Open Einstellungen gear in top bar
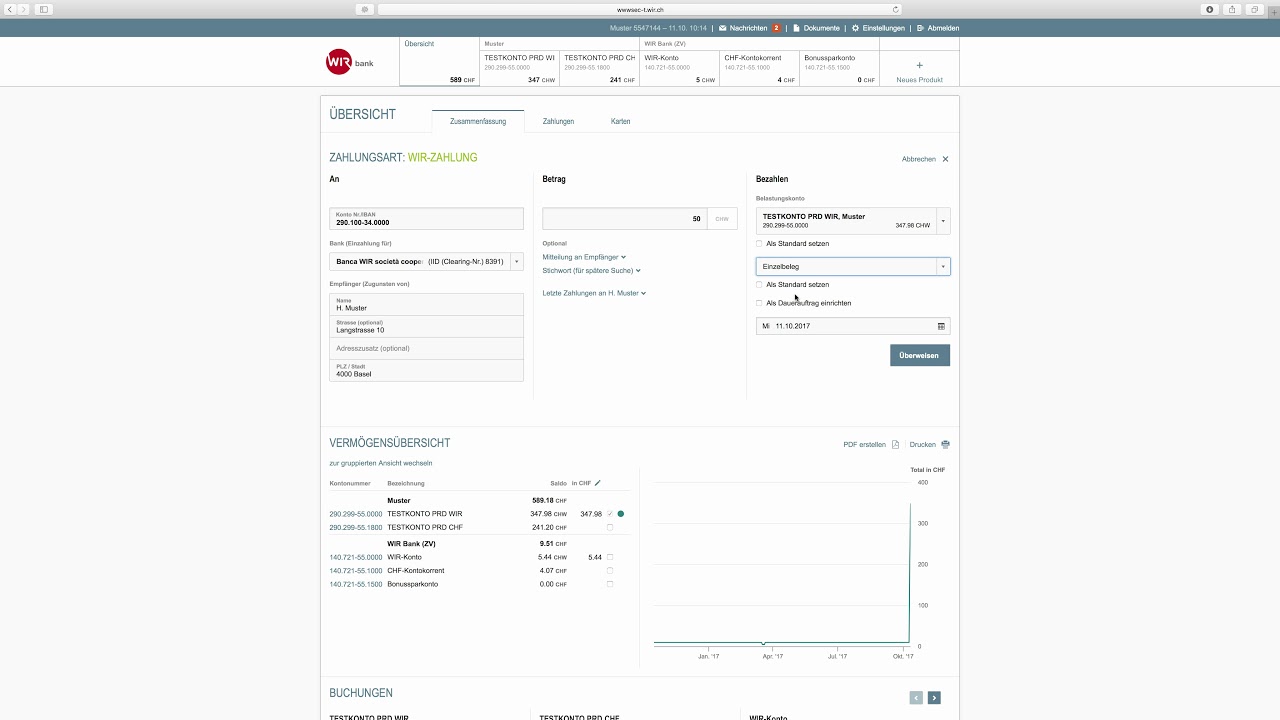This screenshot has height=720, width=1280. 855,28
